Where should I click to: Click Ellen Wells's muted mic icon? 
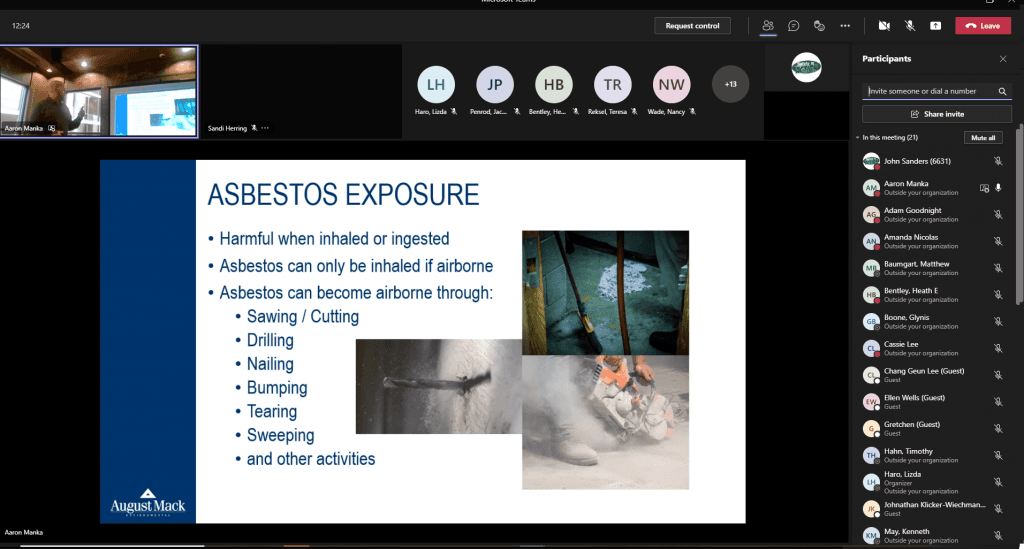pos(998,401)
